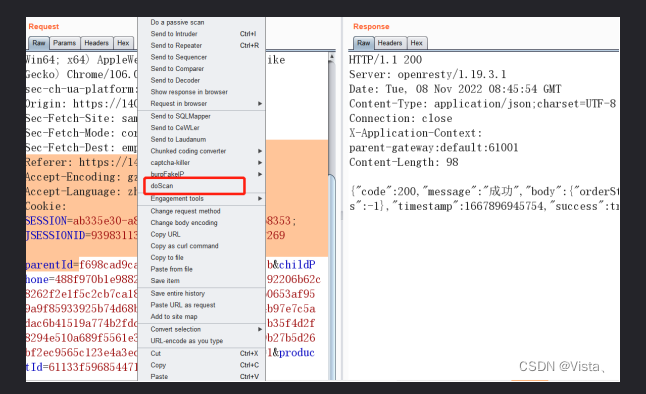The height and width of the screenshot is (394, 646).
Task: Click 'Content-Length: 98' header line
Action: pyautogui.click(x=403, y=162)
